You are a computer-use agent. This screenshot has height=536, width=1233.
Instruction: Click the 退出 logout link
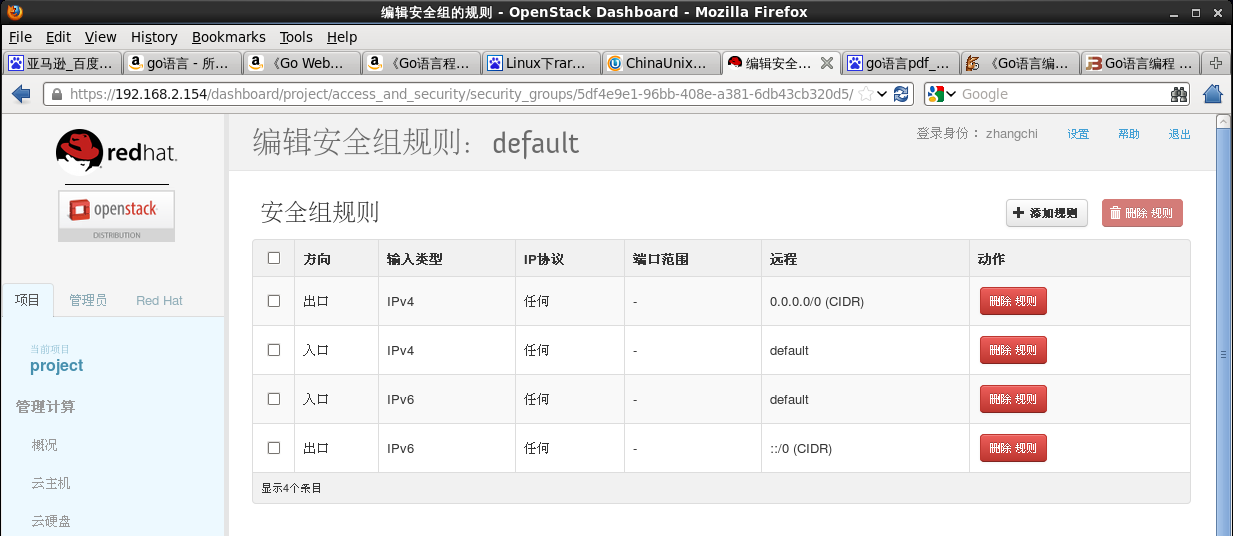pyautogui.click(x=1180, y=134)
